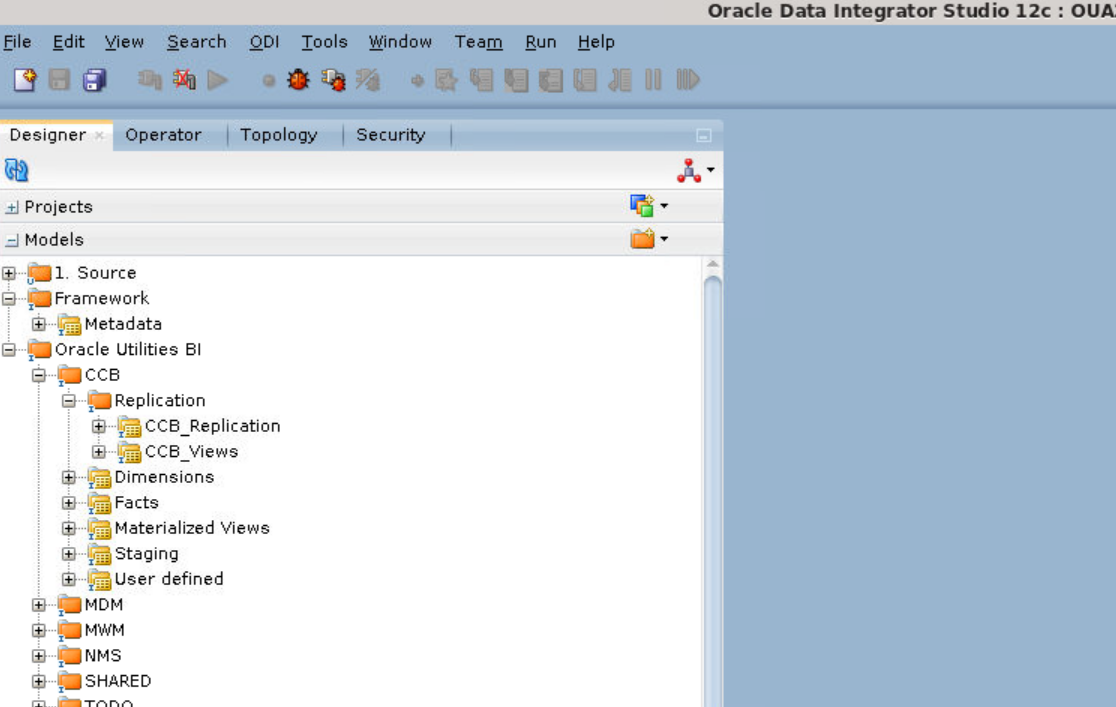Switch to the Topology tab

(x=278, y=135)
